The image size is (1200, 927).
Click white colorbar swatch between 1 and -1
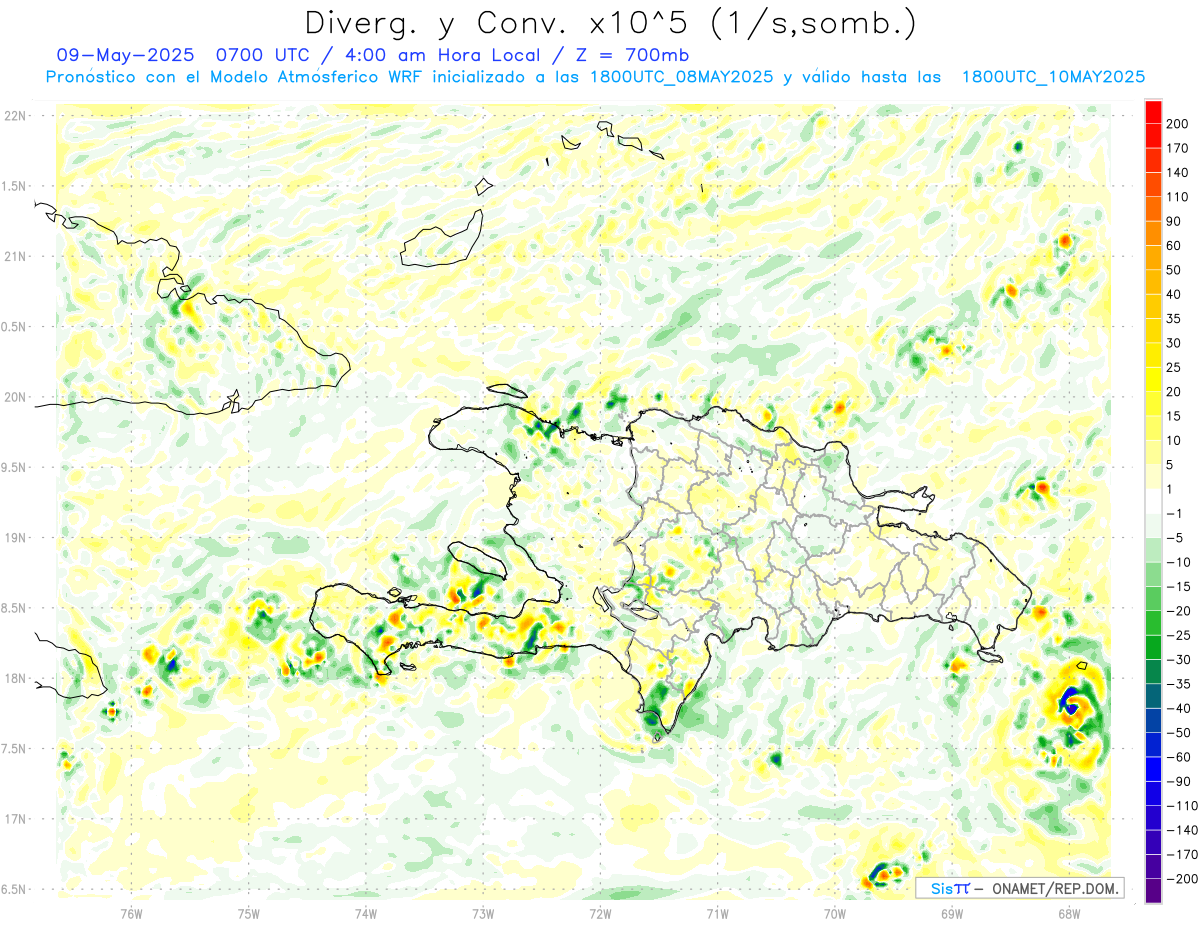click(x=1153, y=502)
